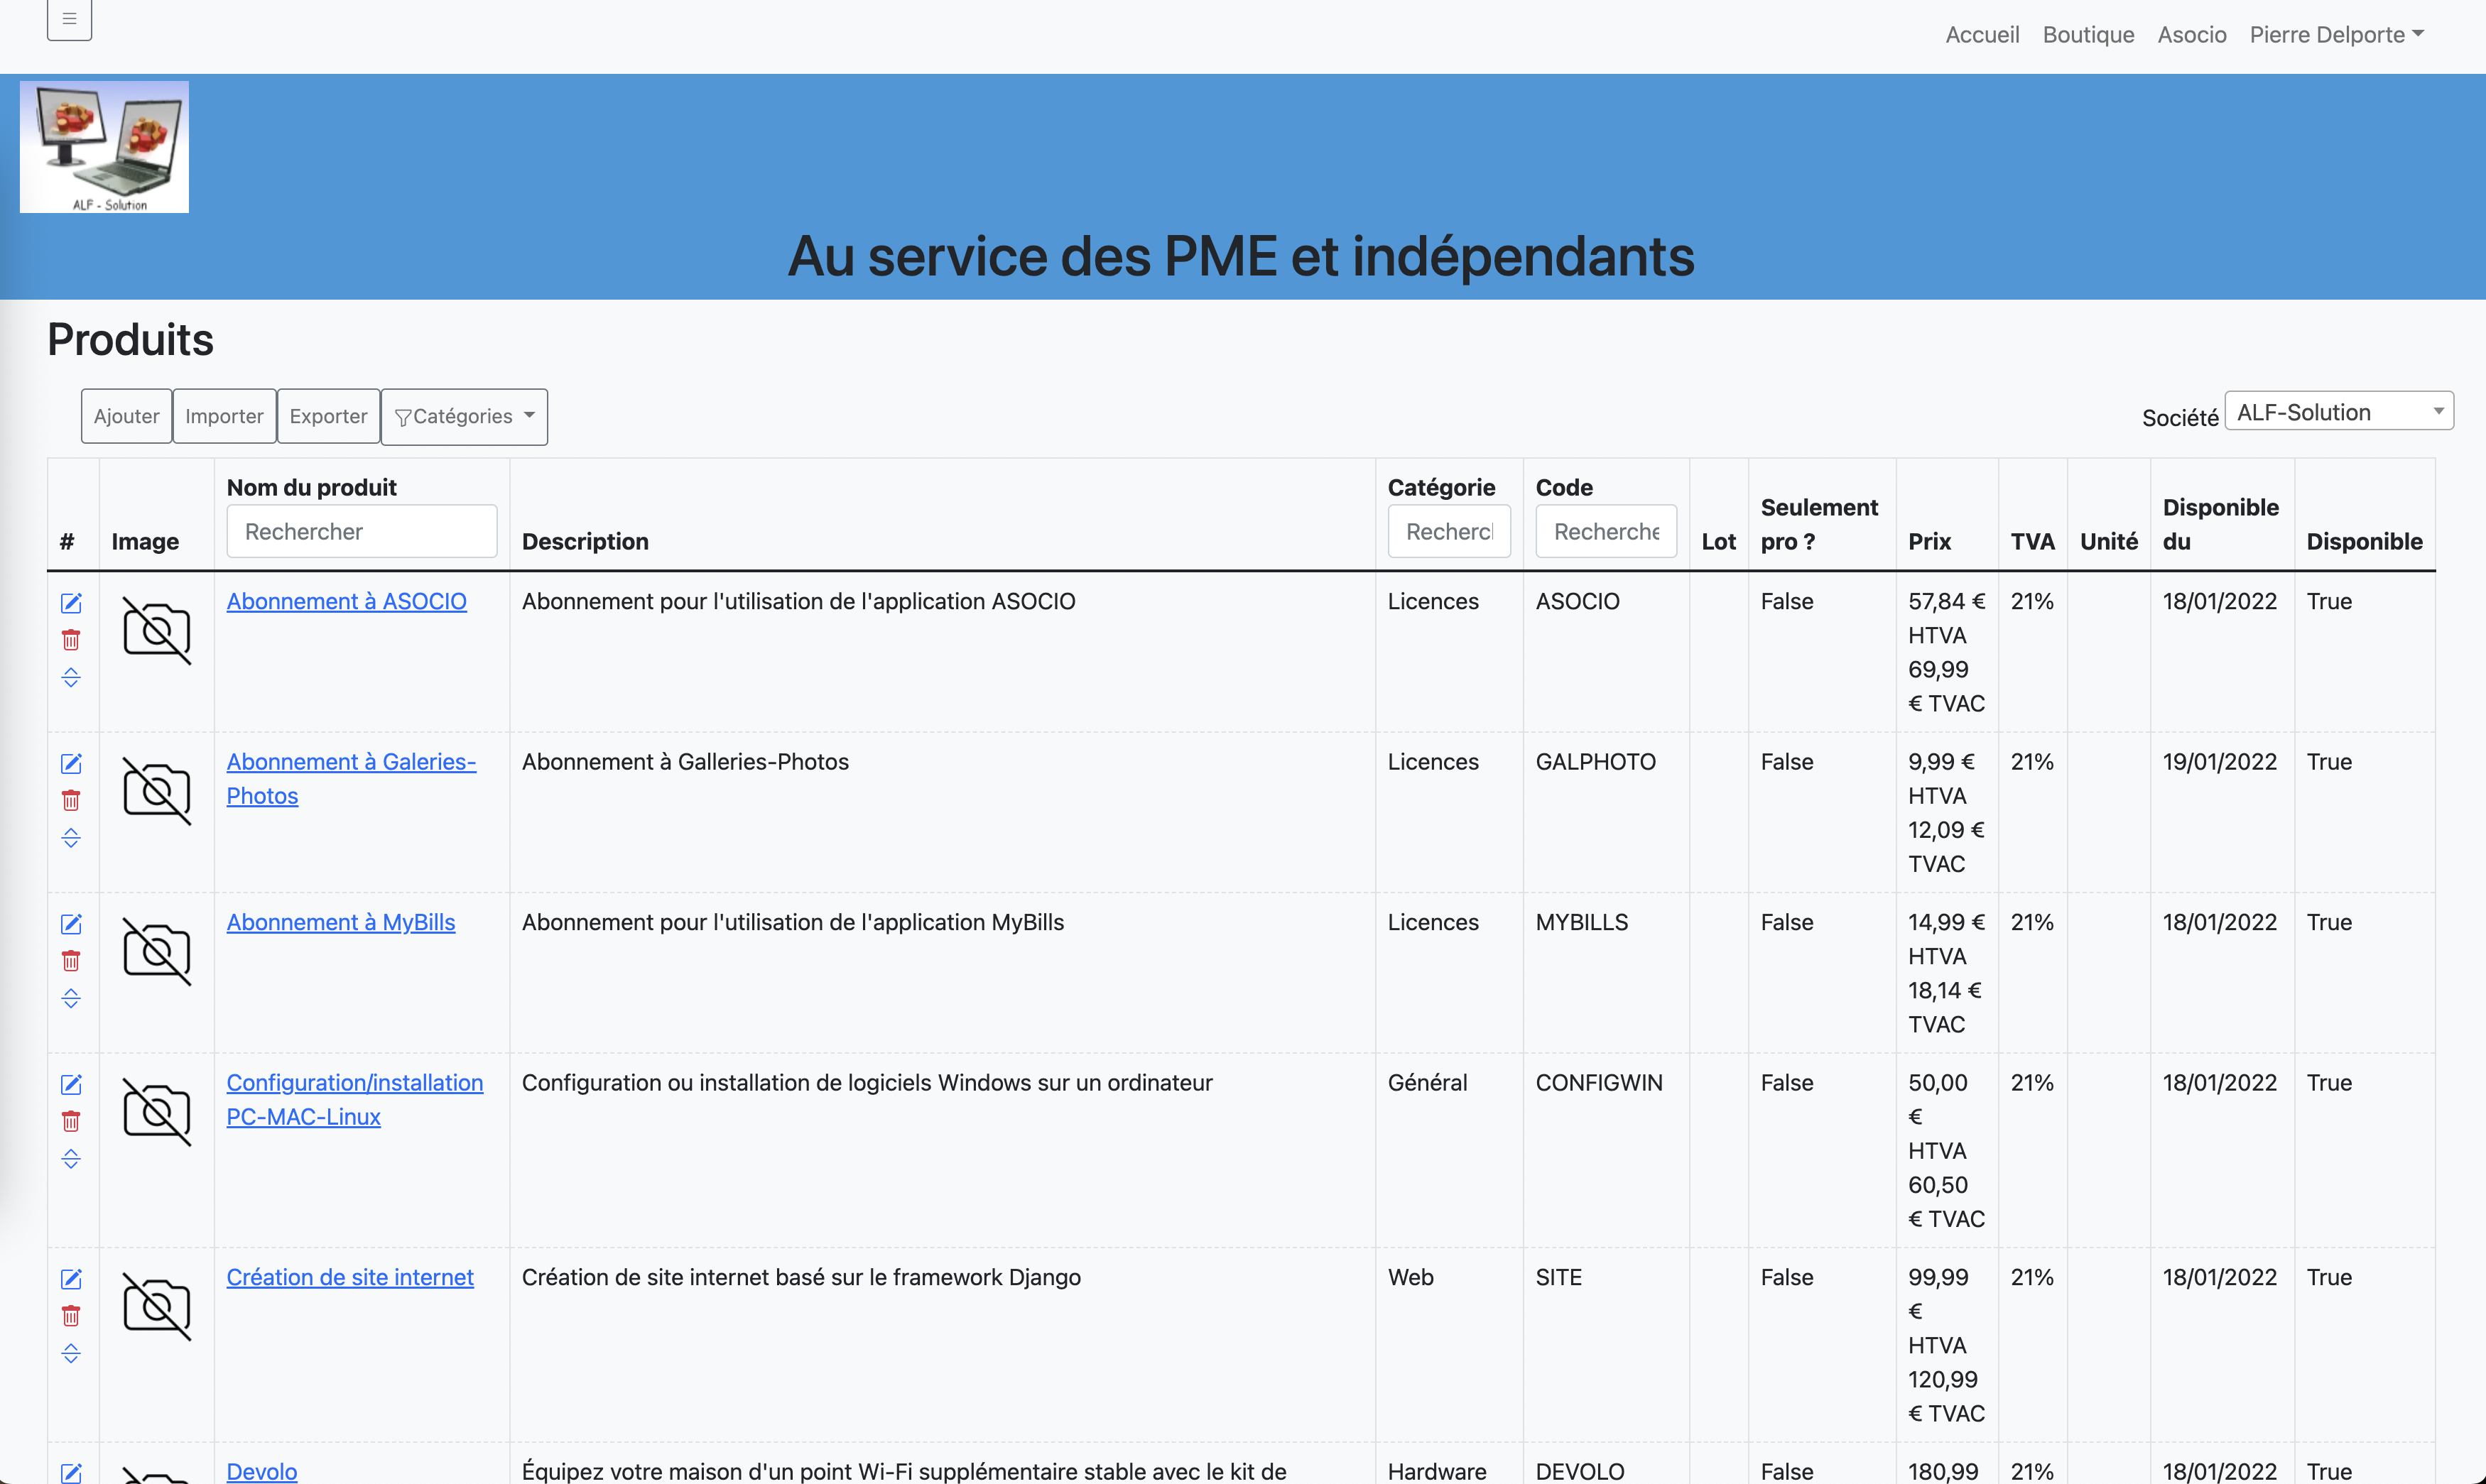The width and height of the screenshot is (2486, 1484).
Task: Delete the SITE product trash icon
Action: tap(71, 1316)
